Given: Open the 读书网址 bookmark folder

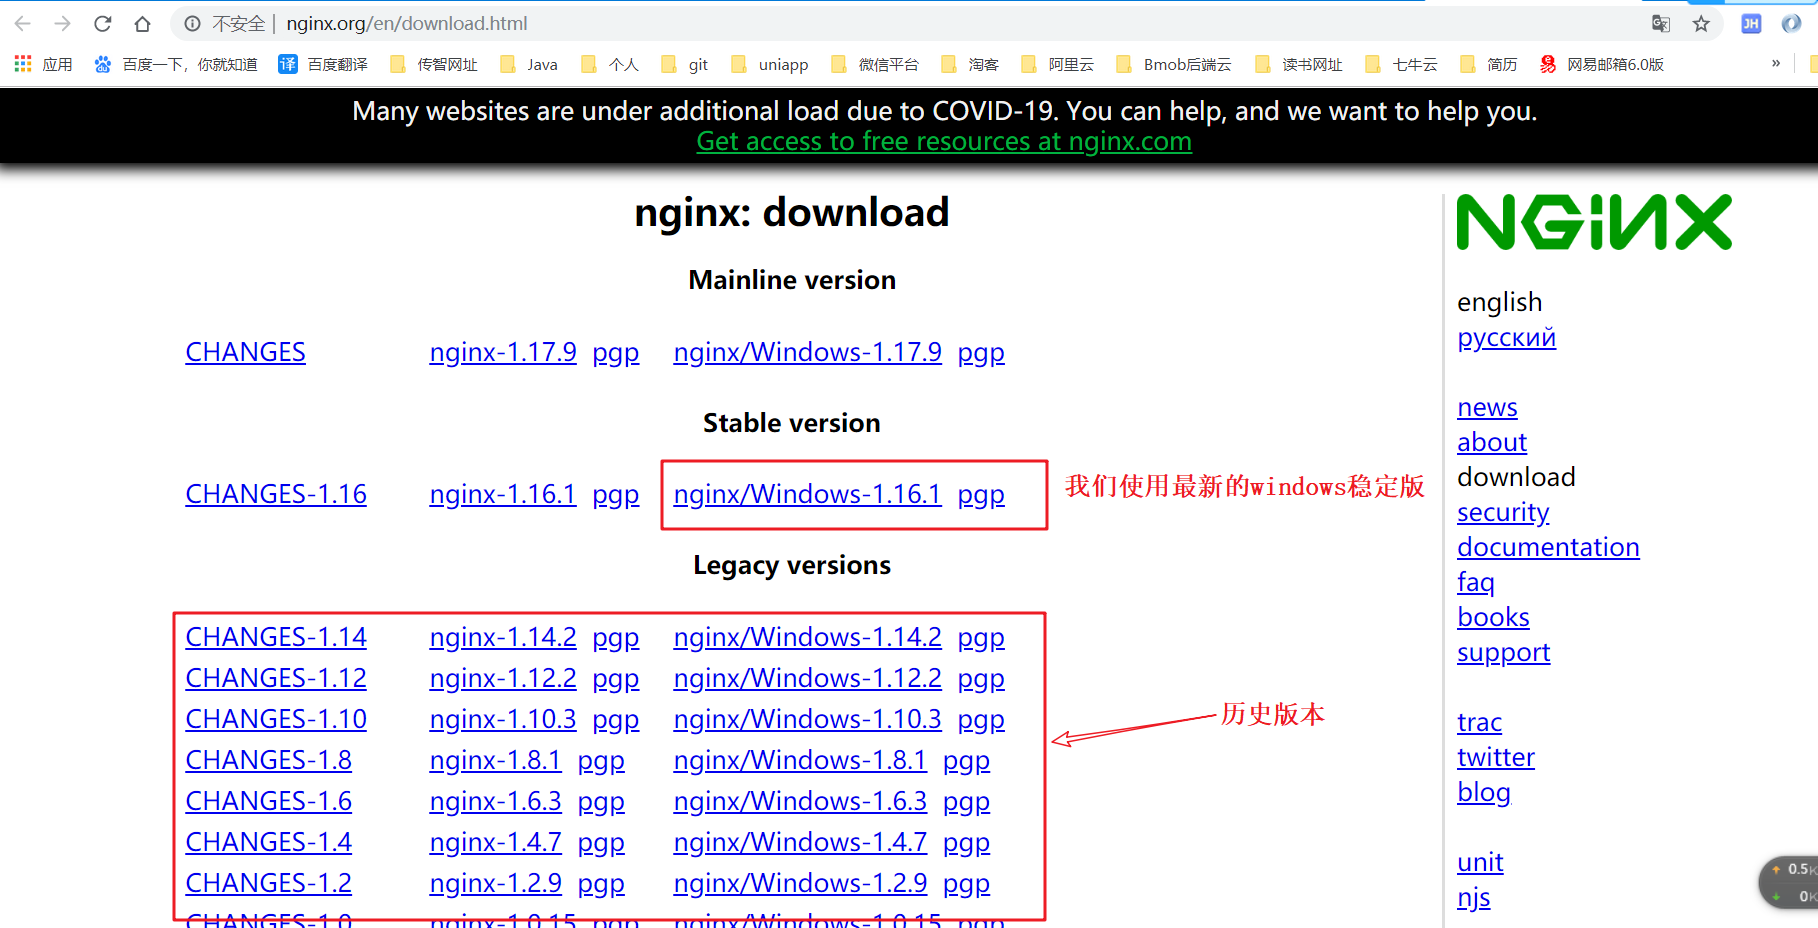Looking at the screenshot, I should click(1299, 64).
